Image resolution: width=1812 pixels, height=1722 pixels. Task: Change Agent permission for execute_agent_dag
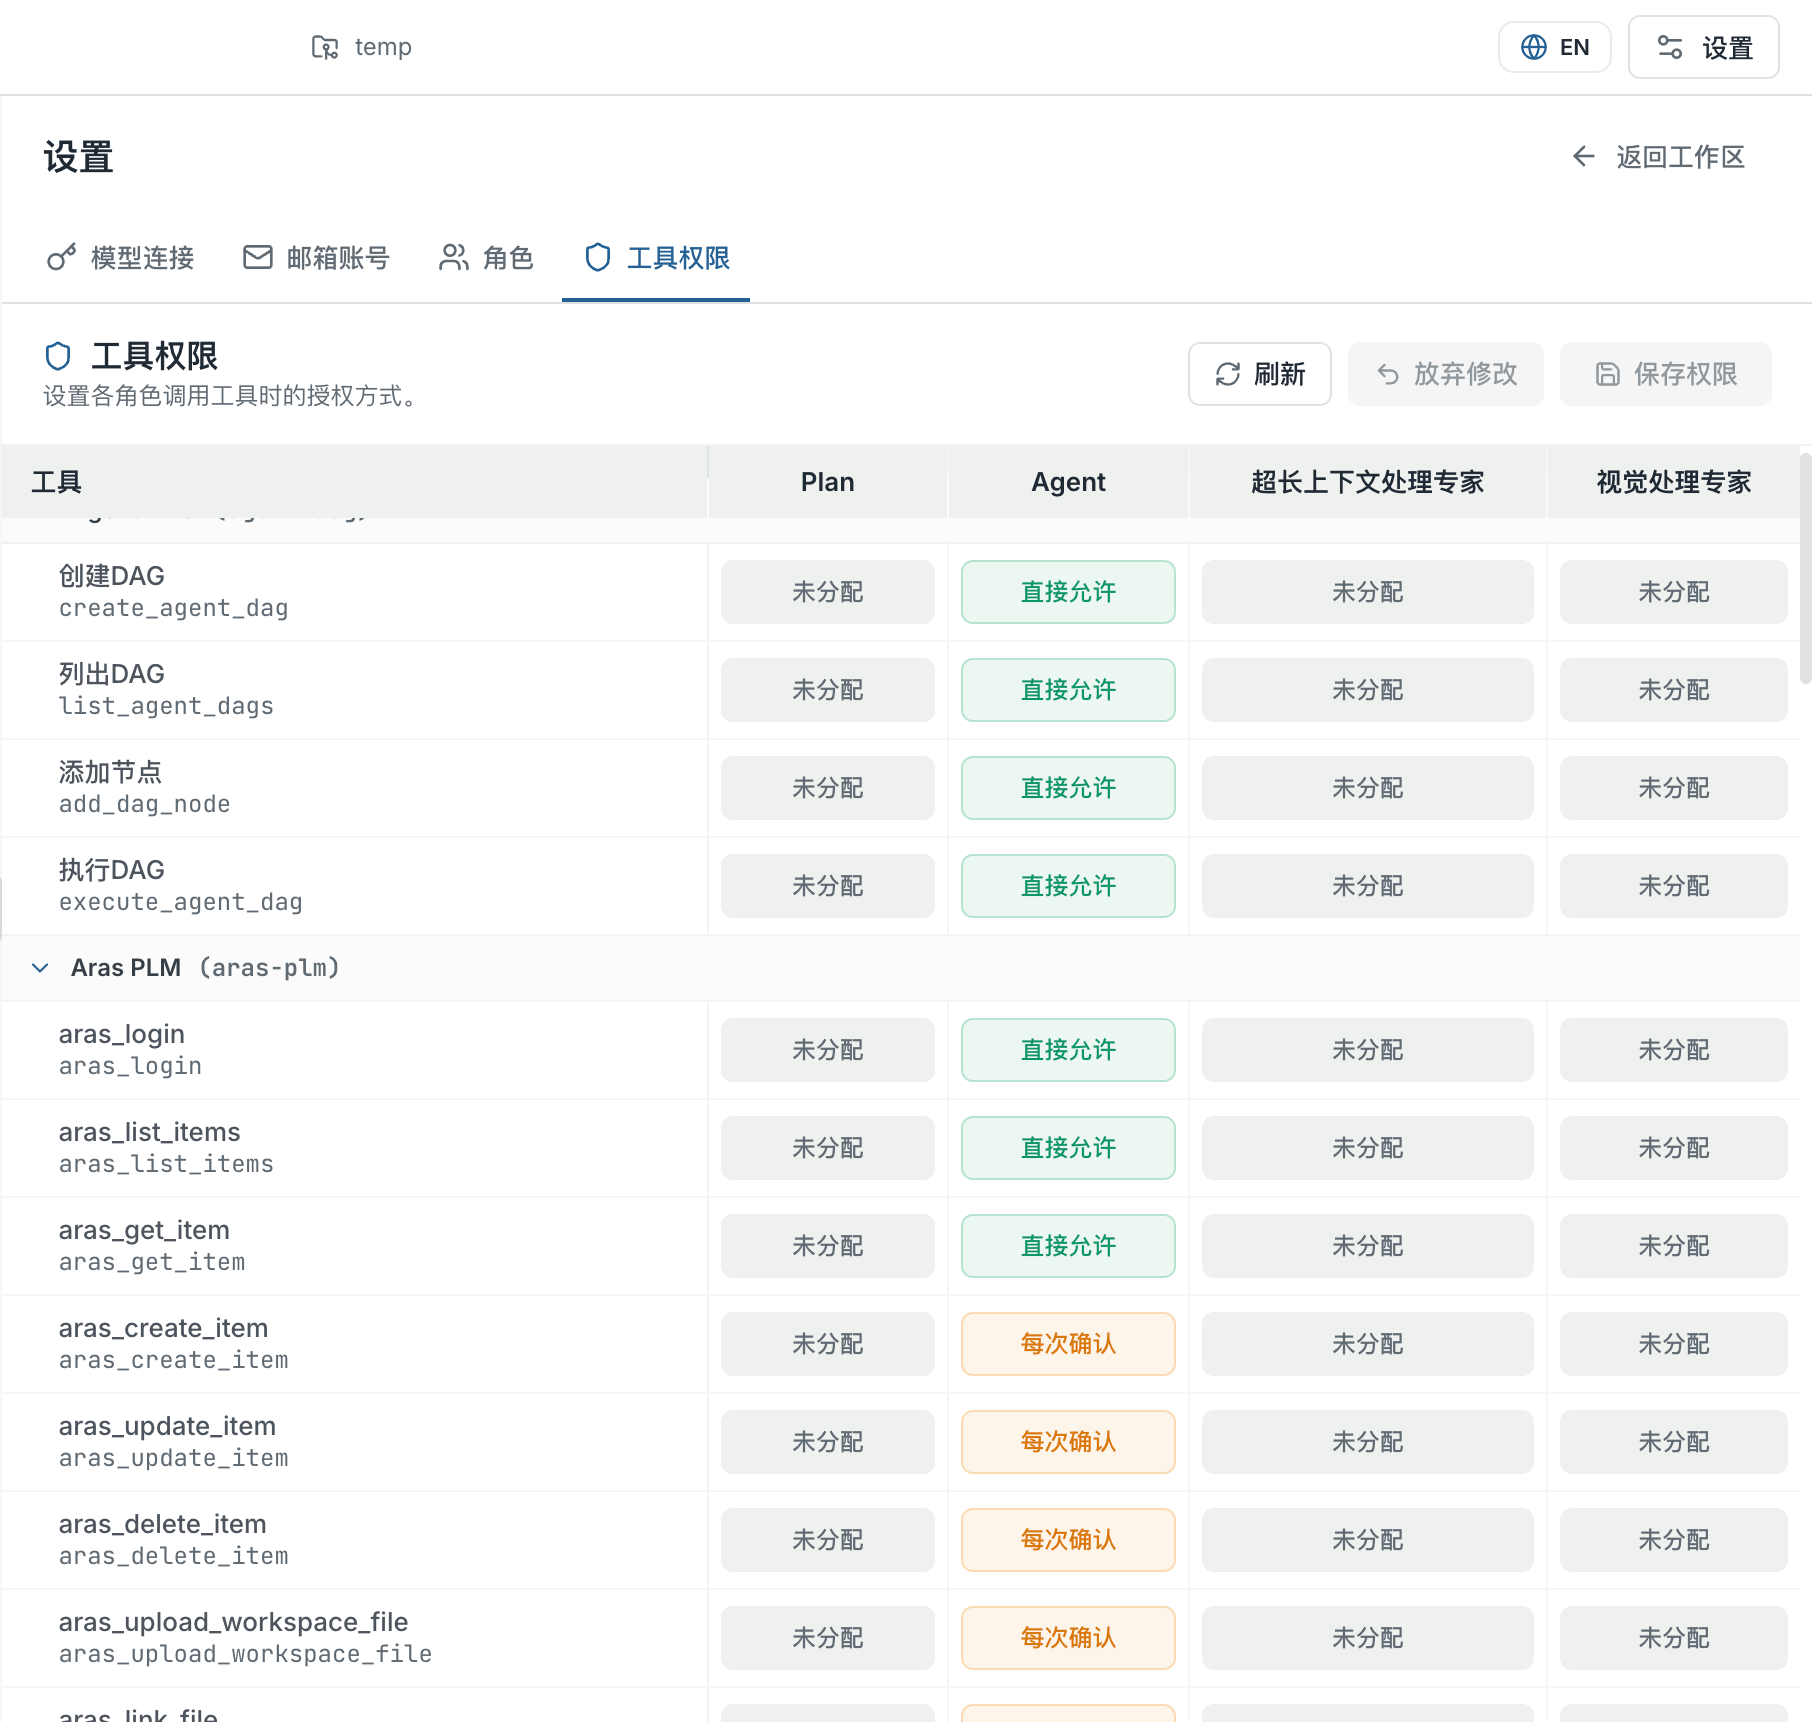pos(1068,886)
